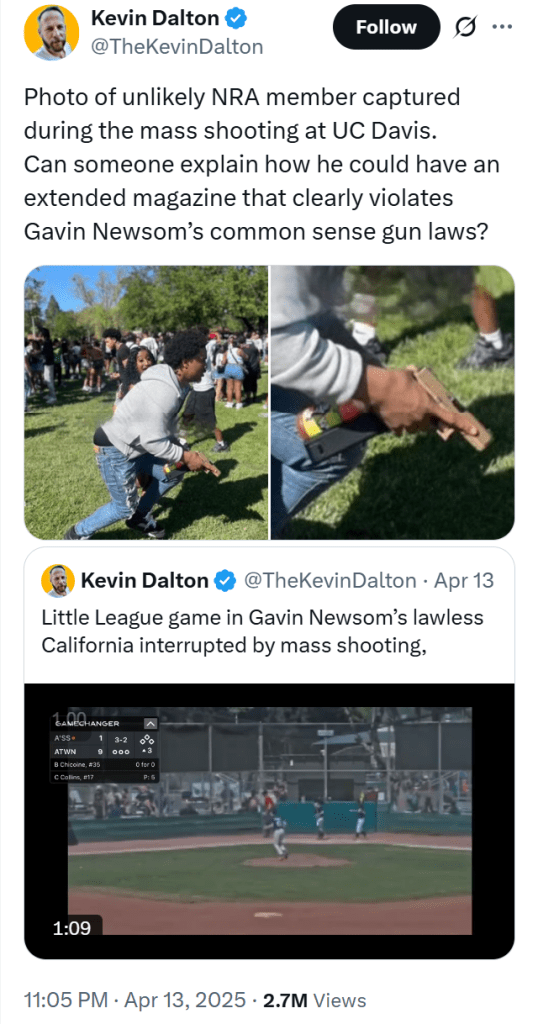The height and width of the screenshot is (1024, 538).
Task: Click the Follow button
Action: pos(386,27)
